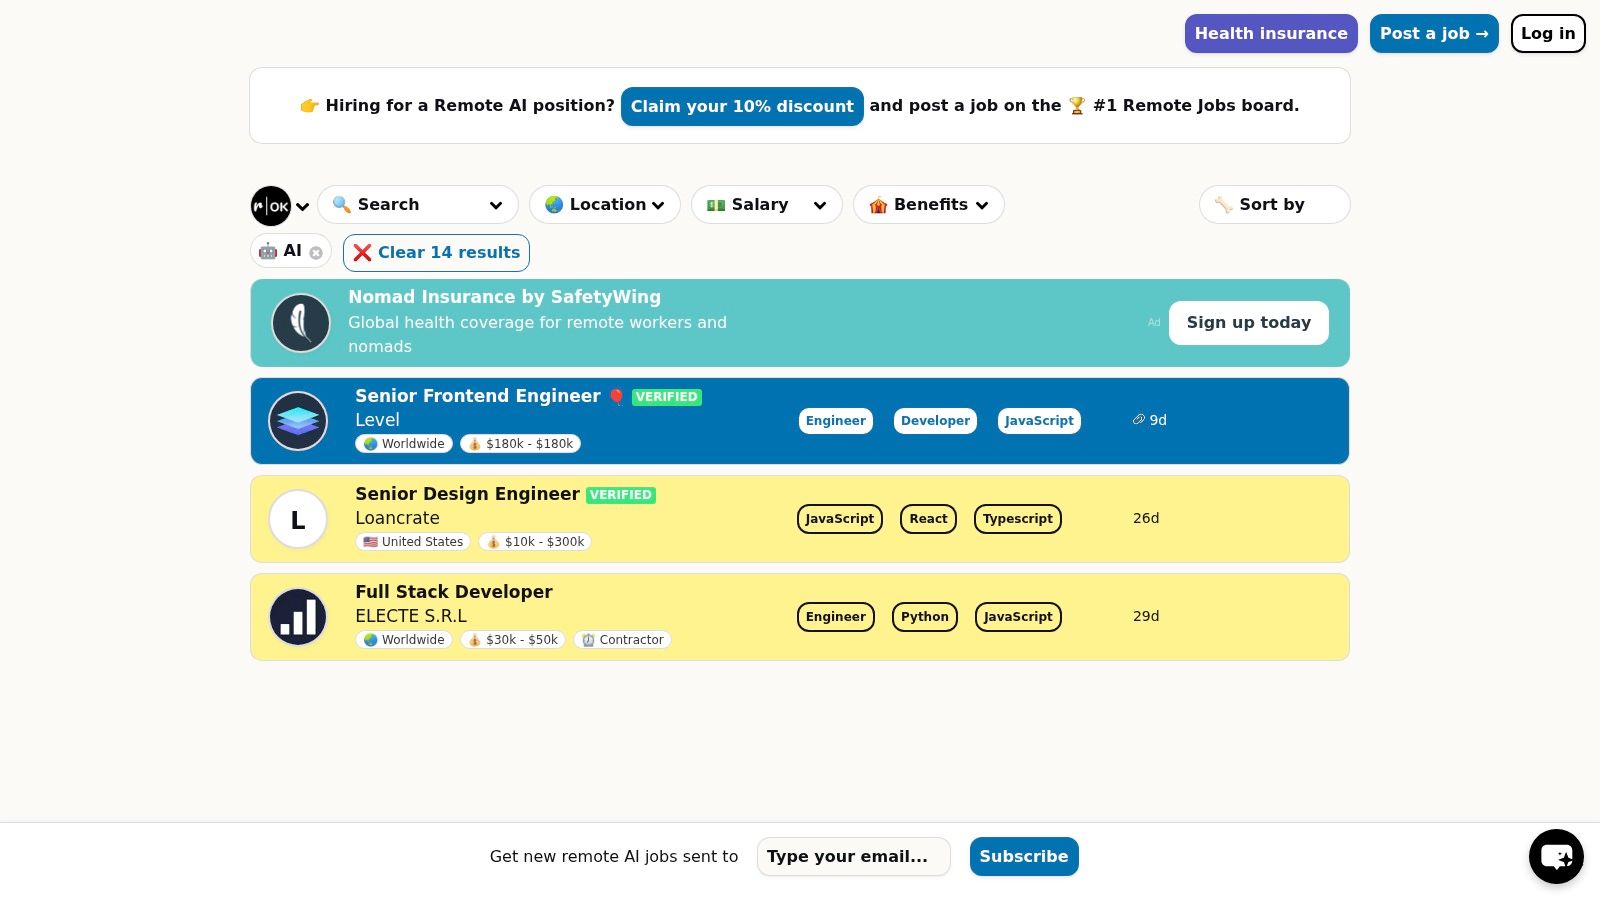Open the Senior Design Engineer job
The width and height of the screenshot is (1600, 900).
[467, 494]
